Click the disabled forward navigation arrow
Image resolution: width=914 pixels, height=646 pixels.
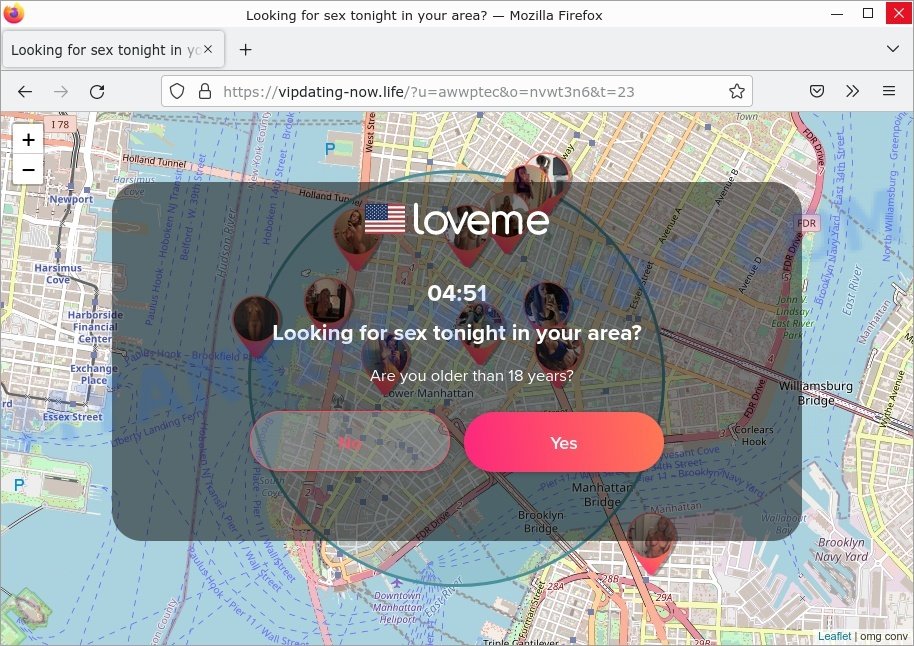pyautogui.click(x=61, y=92)
